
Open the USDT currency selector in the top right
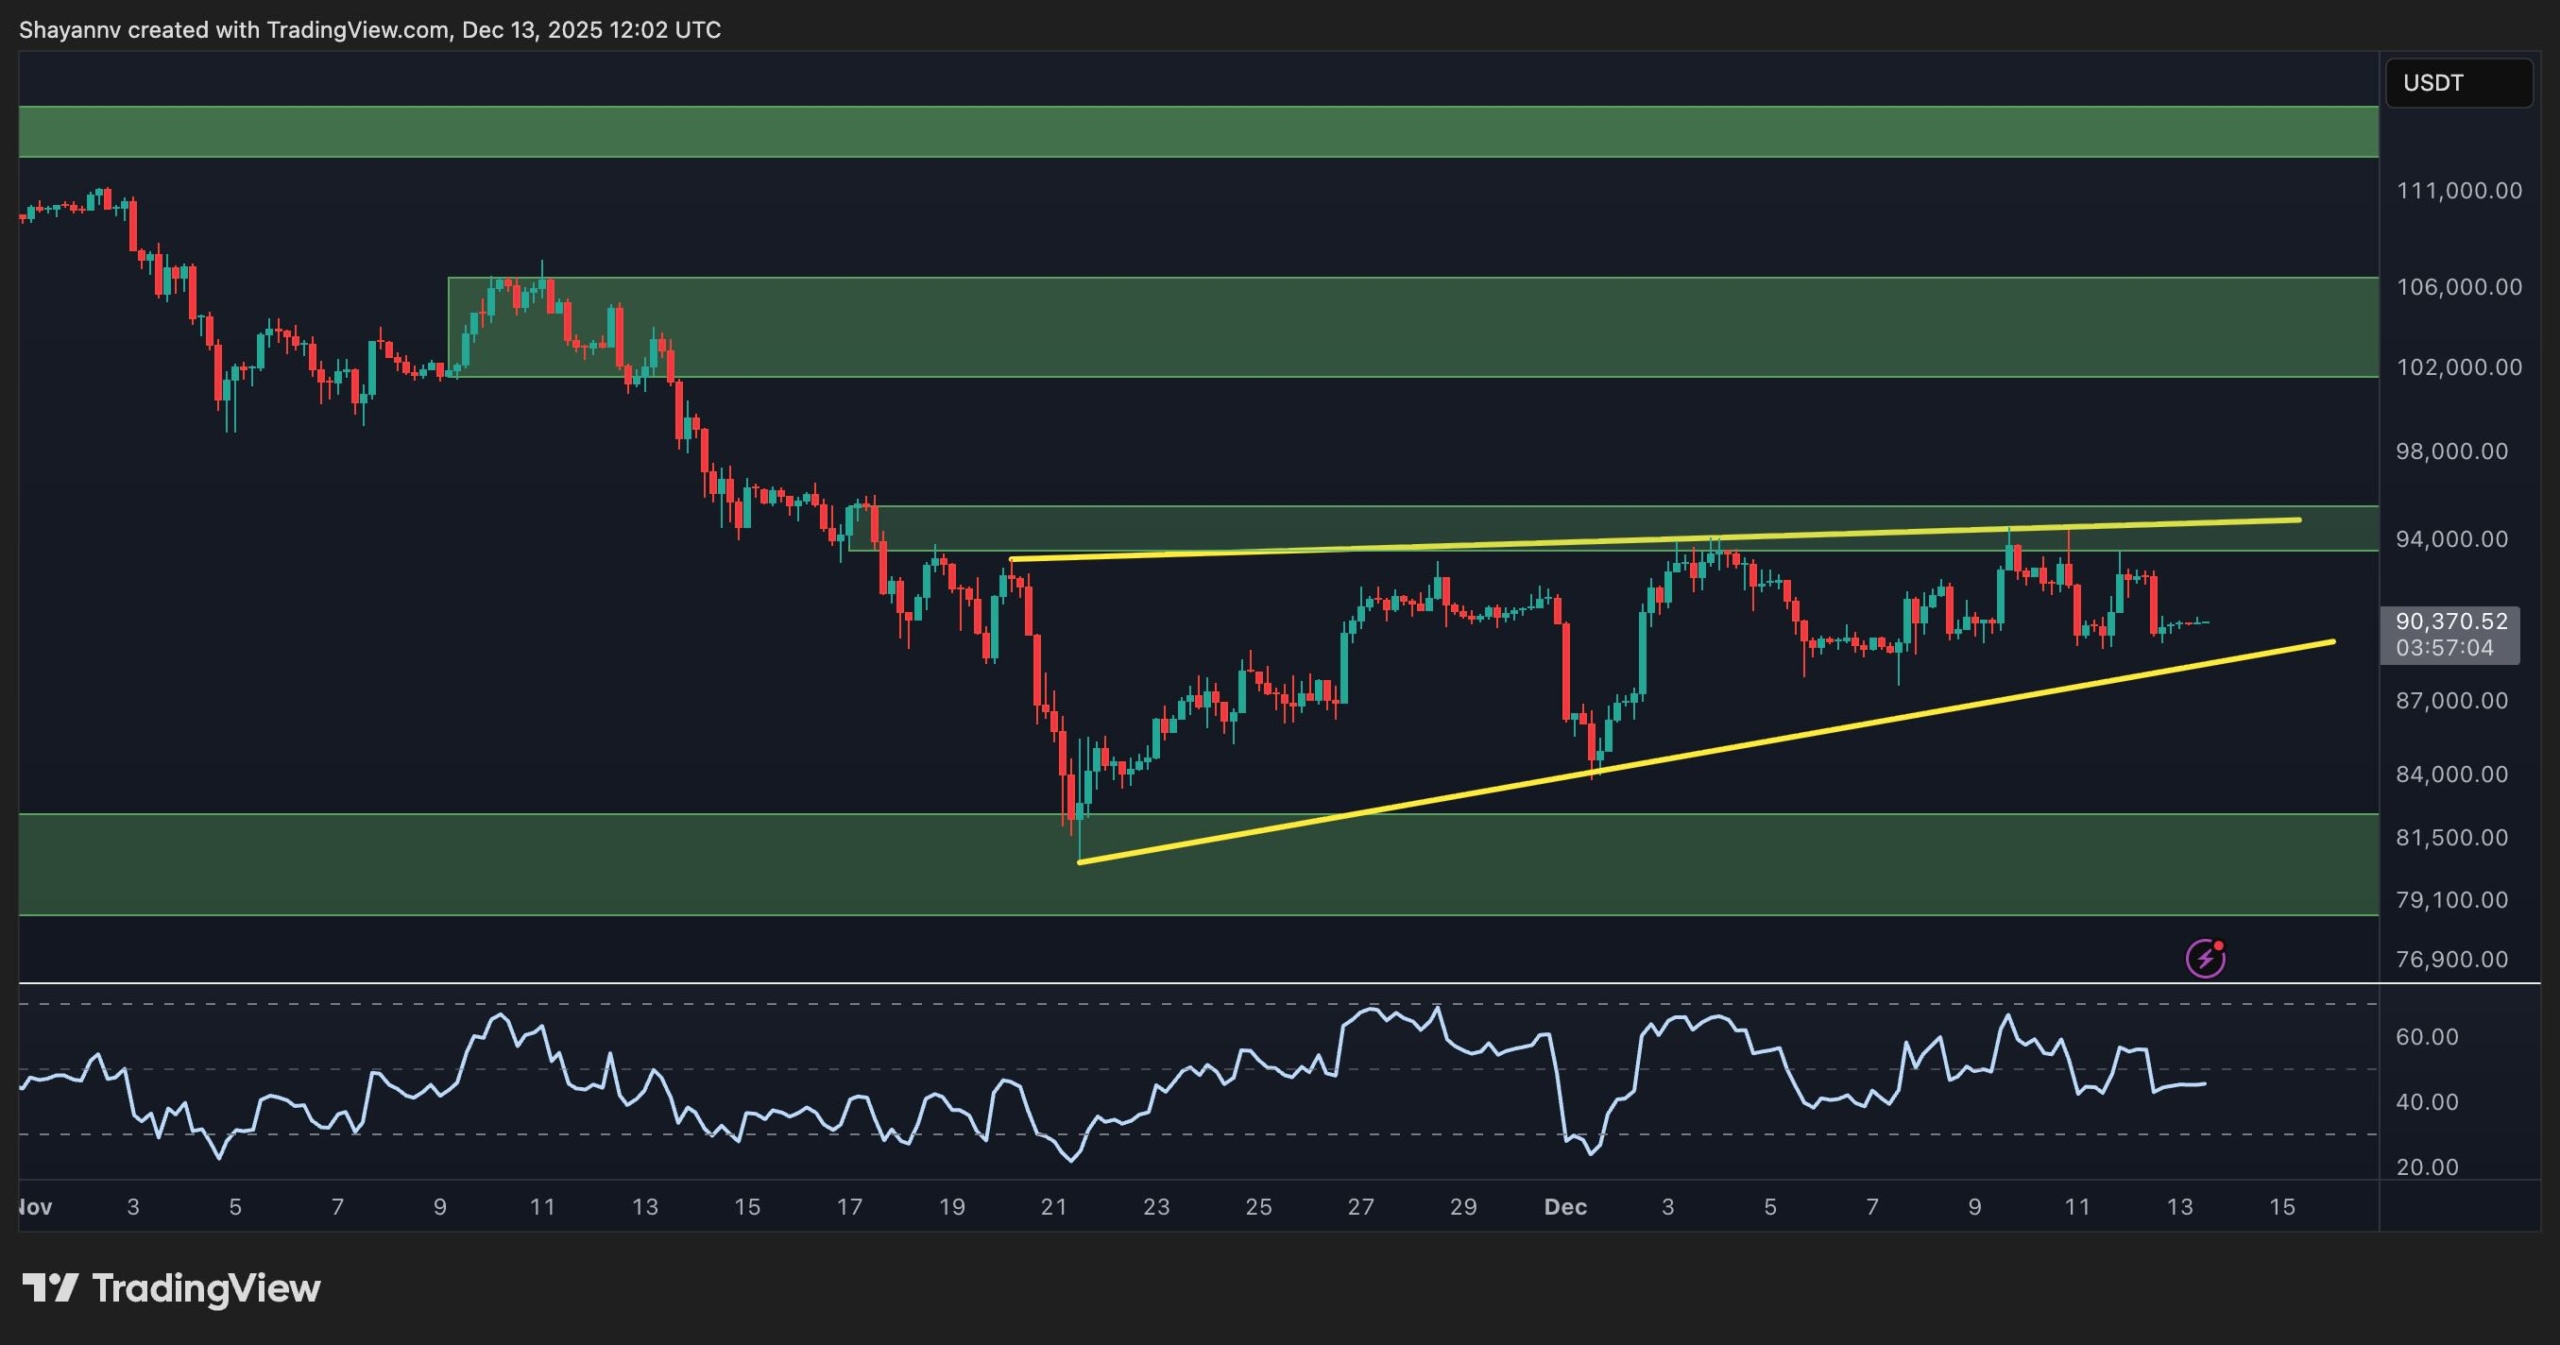[x=2460, y=83]
